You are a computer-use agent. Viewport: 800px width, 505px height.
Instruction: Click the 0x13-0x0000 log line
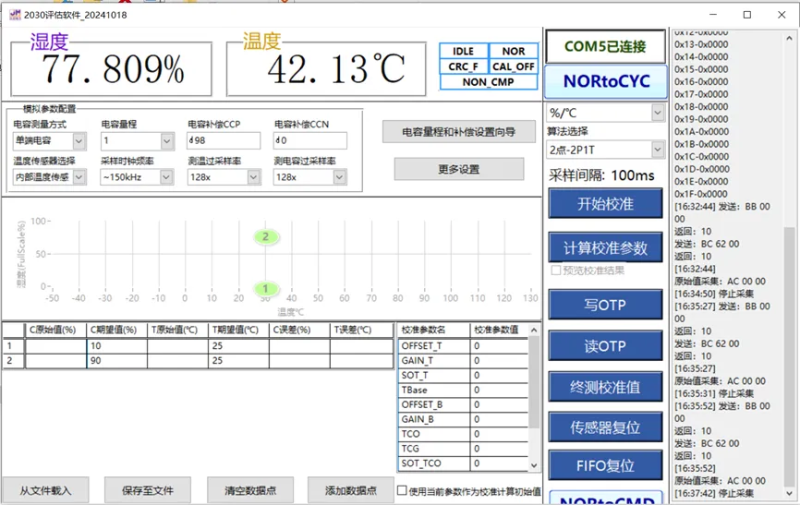pos(701,44)
